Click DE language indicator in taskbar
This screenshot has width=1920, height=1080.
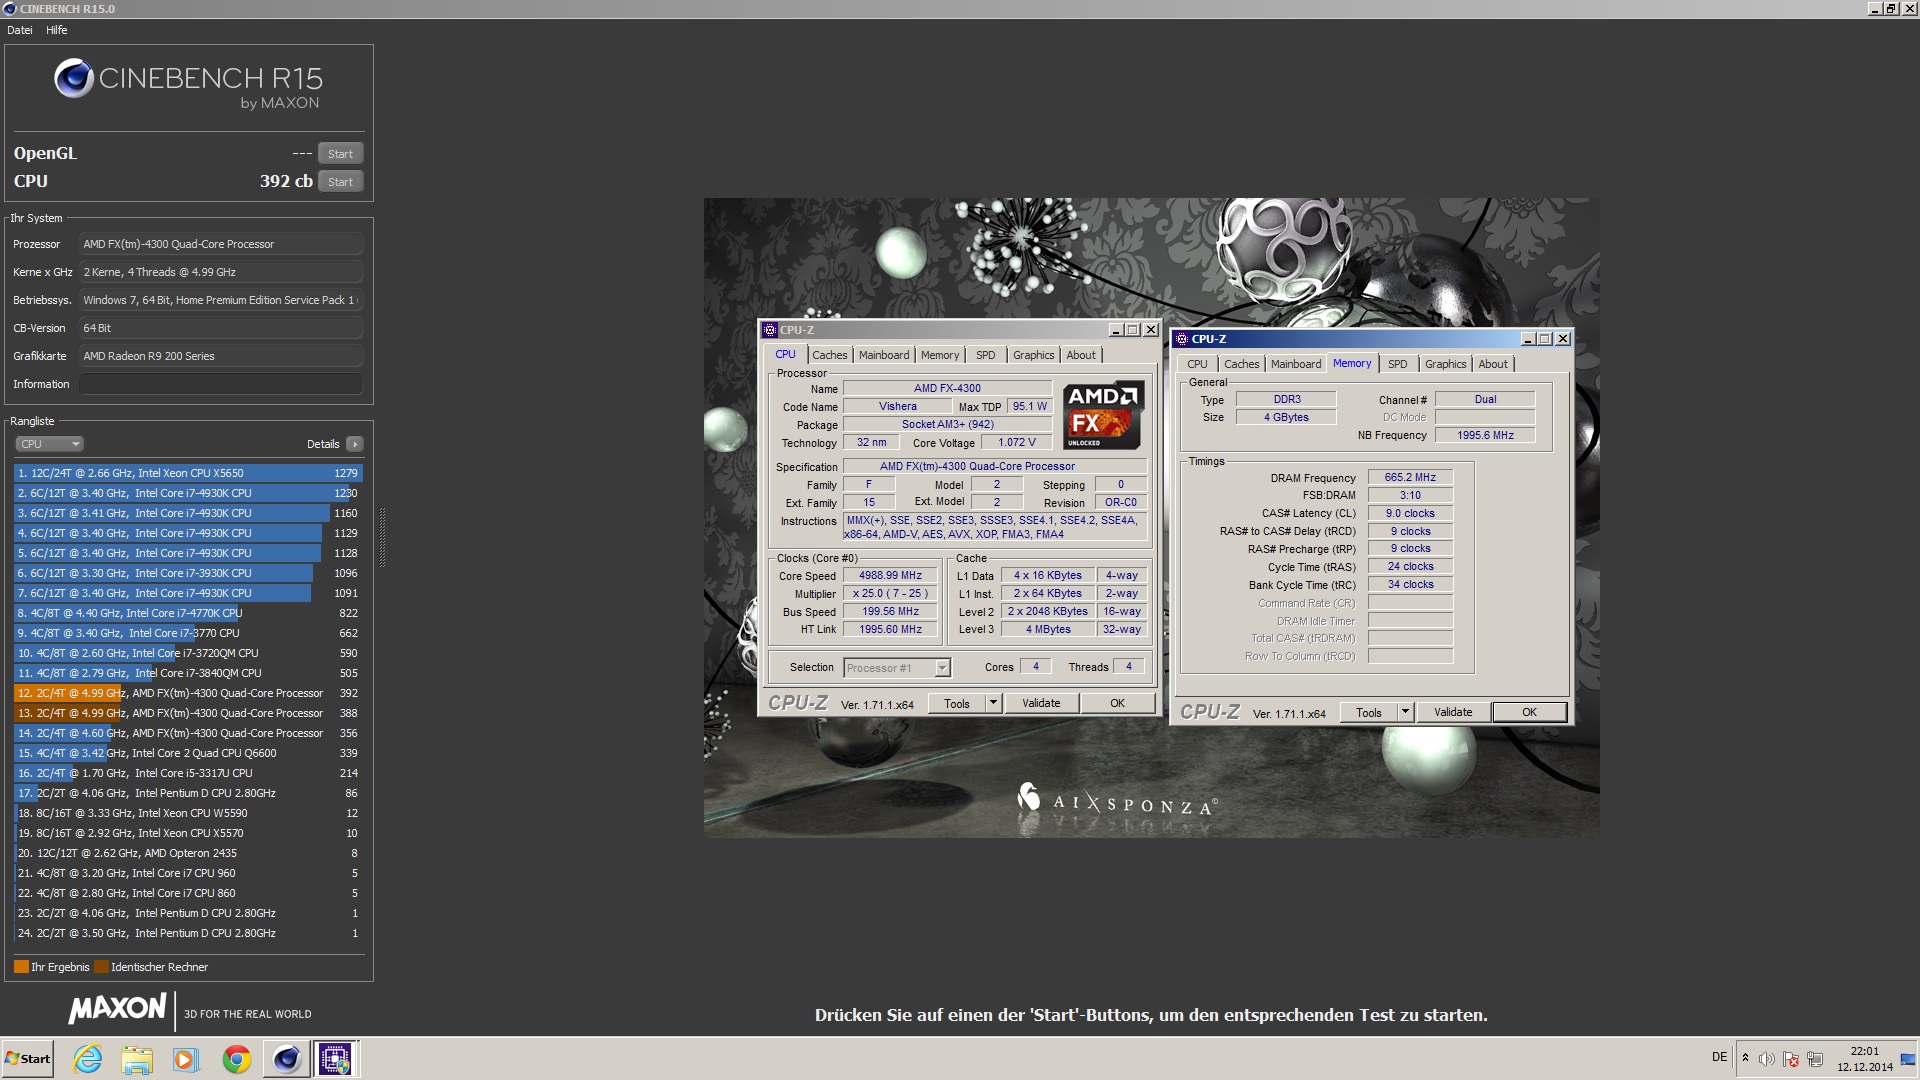coord(1719,1057)
